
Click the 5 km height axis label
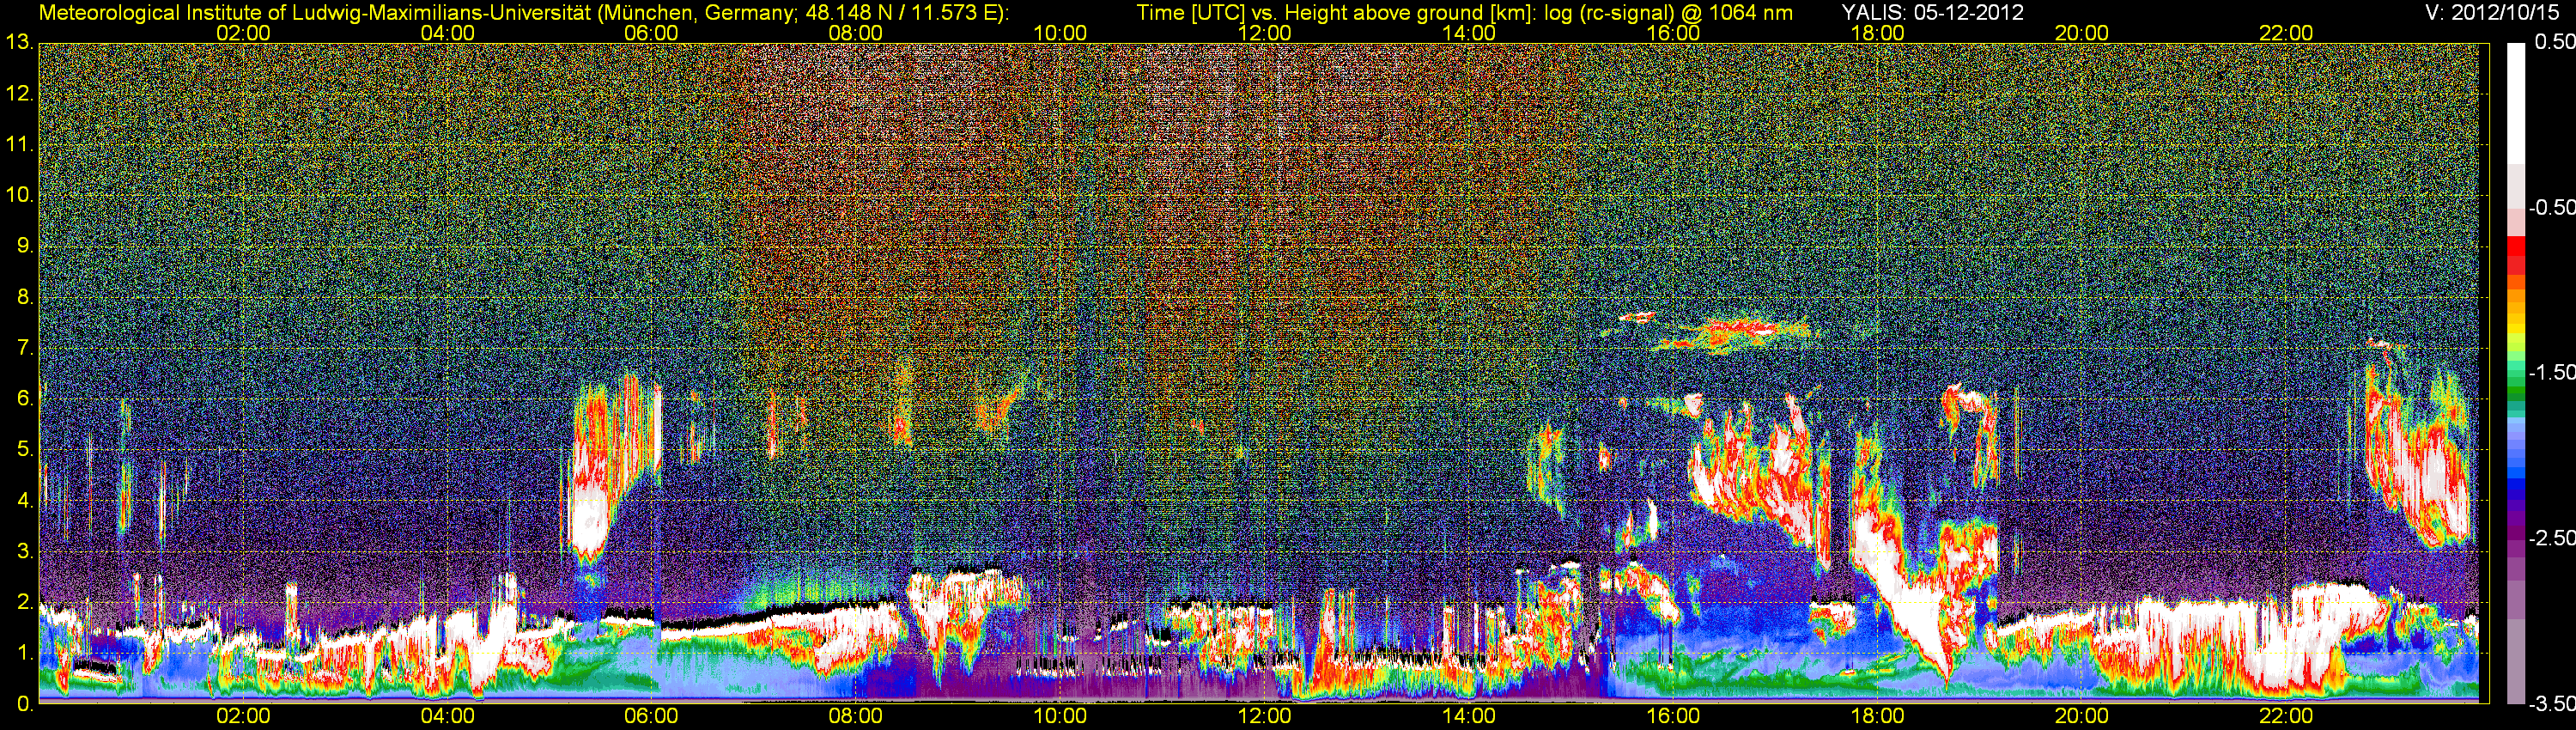tap(25, 450)
